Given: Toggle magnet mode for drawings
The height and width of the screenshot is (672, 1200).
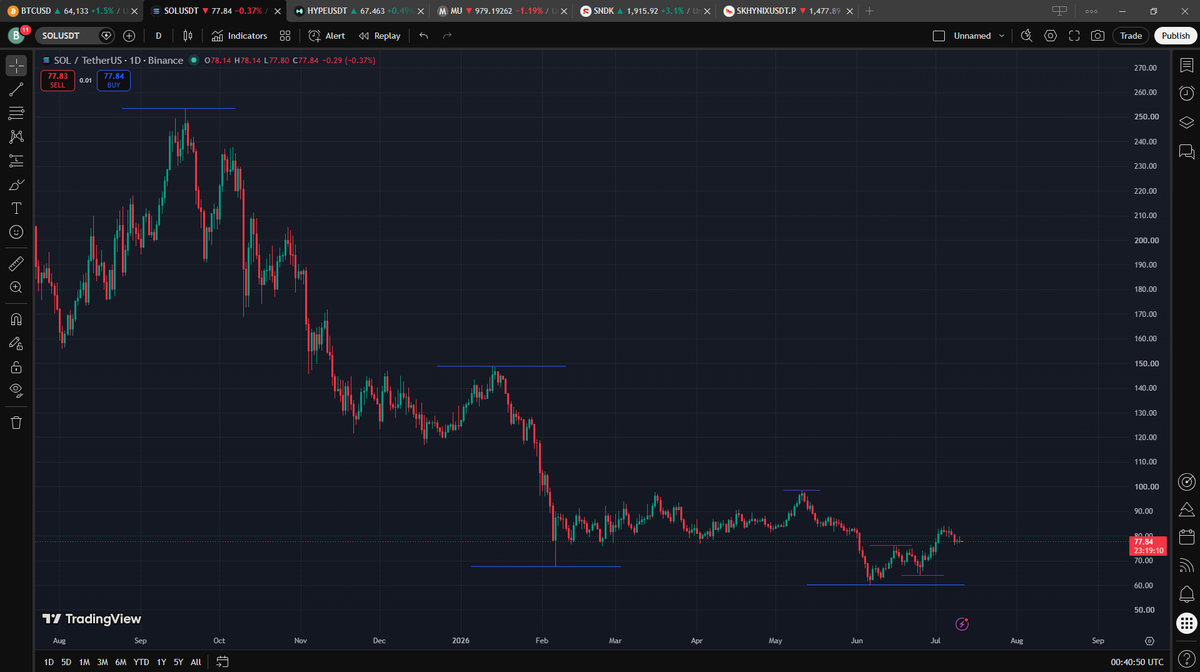Looking at the screenshot, I should coord(16,320).
